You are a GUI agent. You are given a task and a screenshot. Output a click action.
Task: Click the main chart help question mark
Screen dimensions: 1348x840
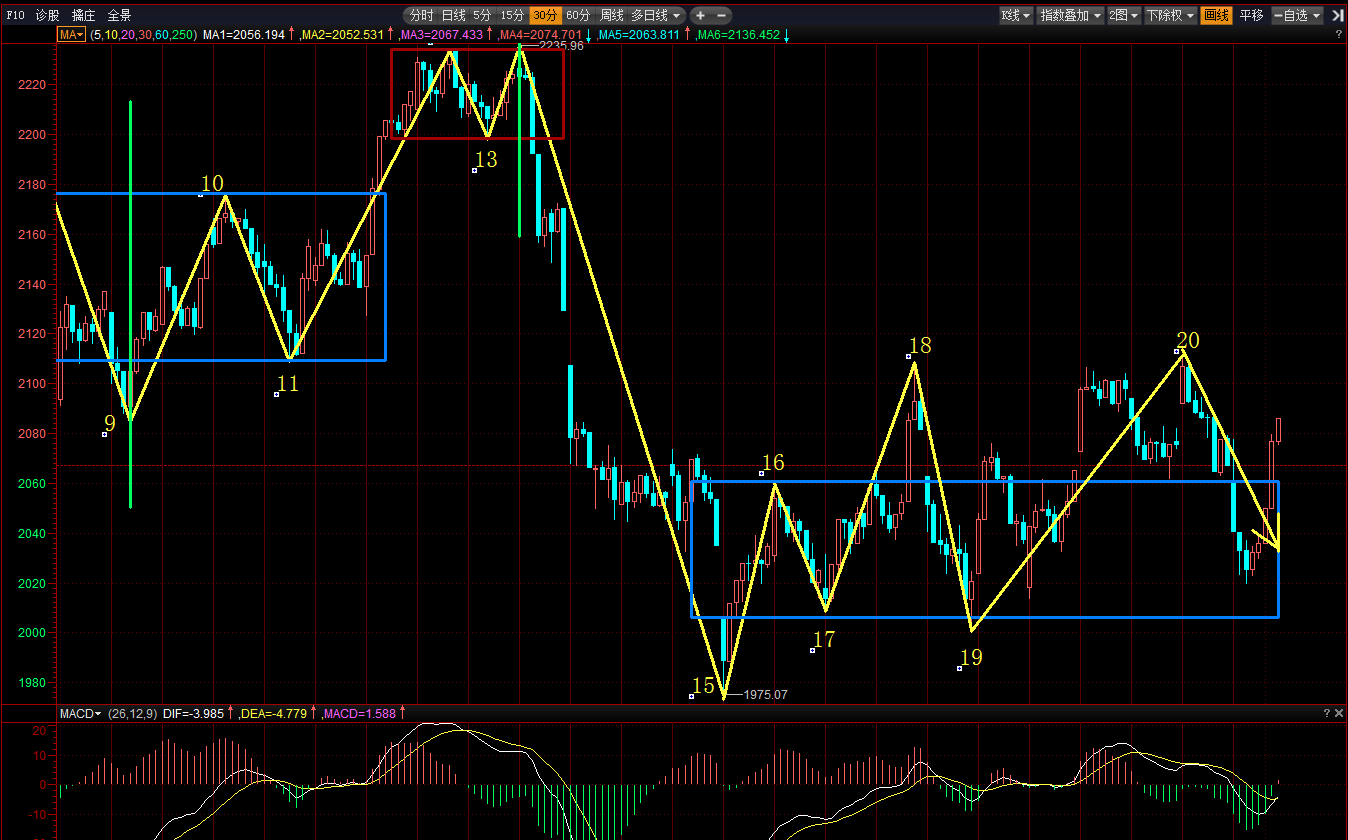coord(1339,35)
